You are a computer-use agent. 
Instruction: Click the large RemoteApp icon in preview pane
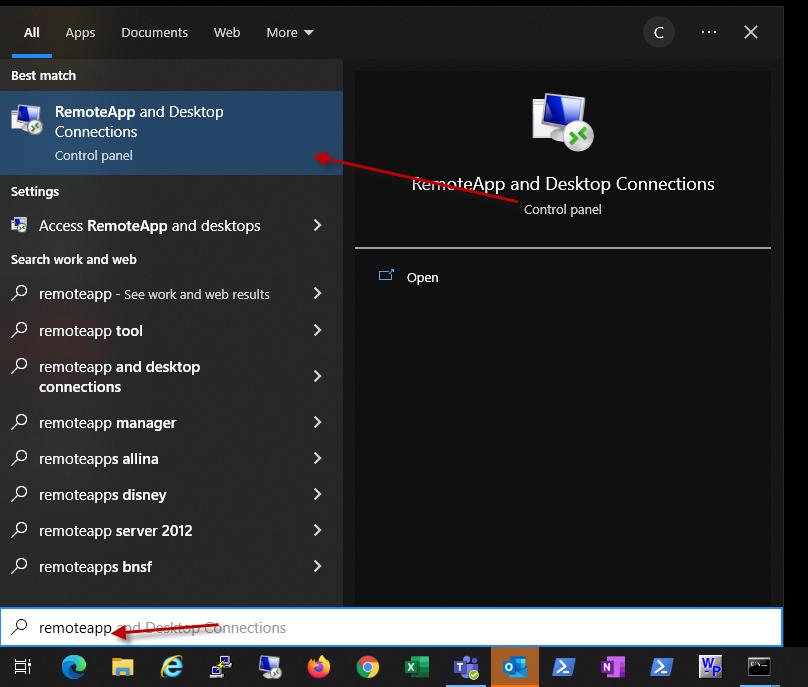coord(563,122)
